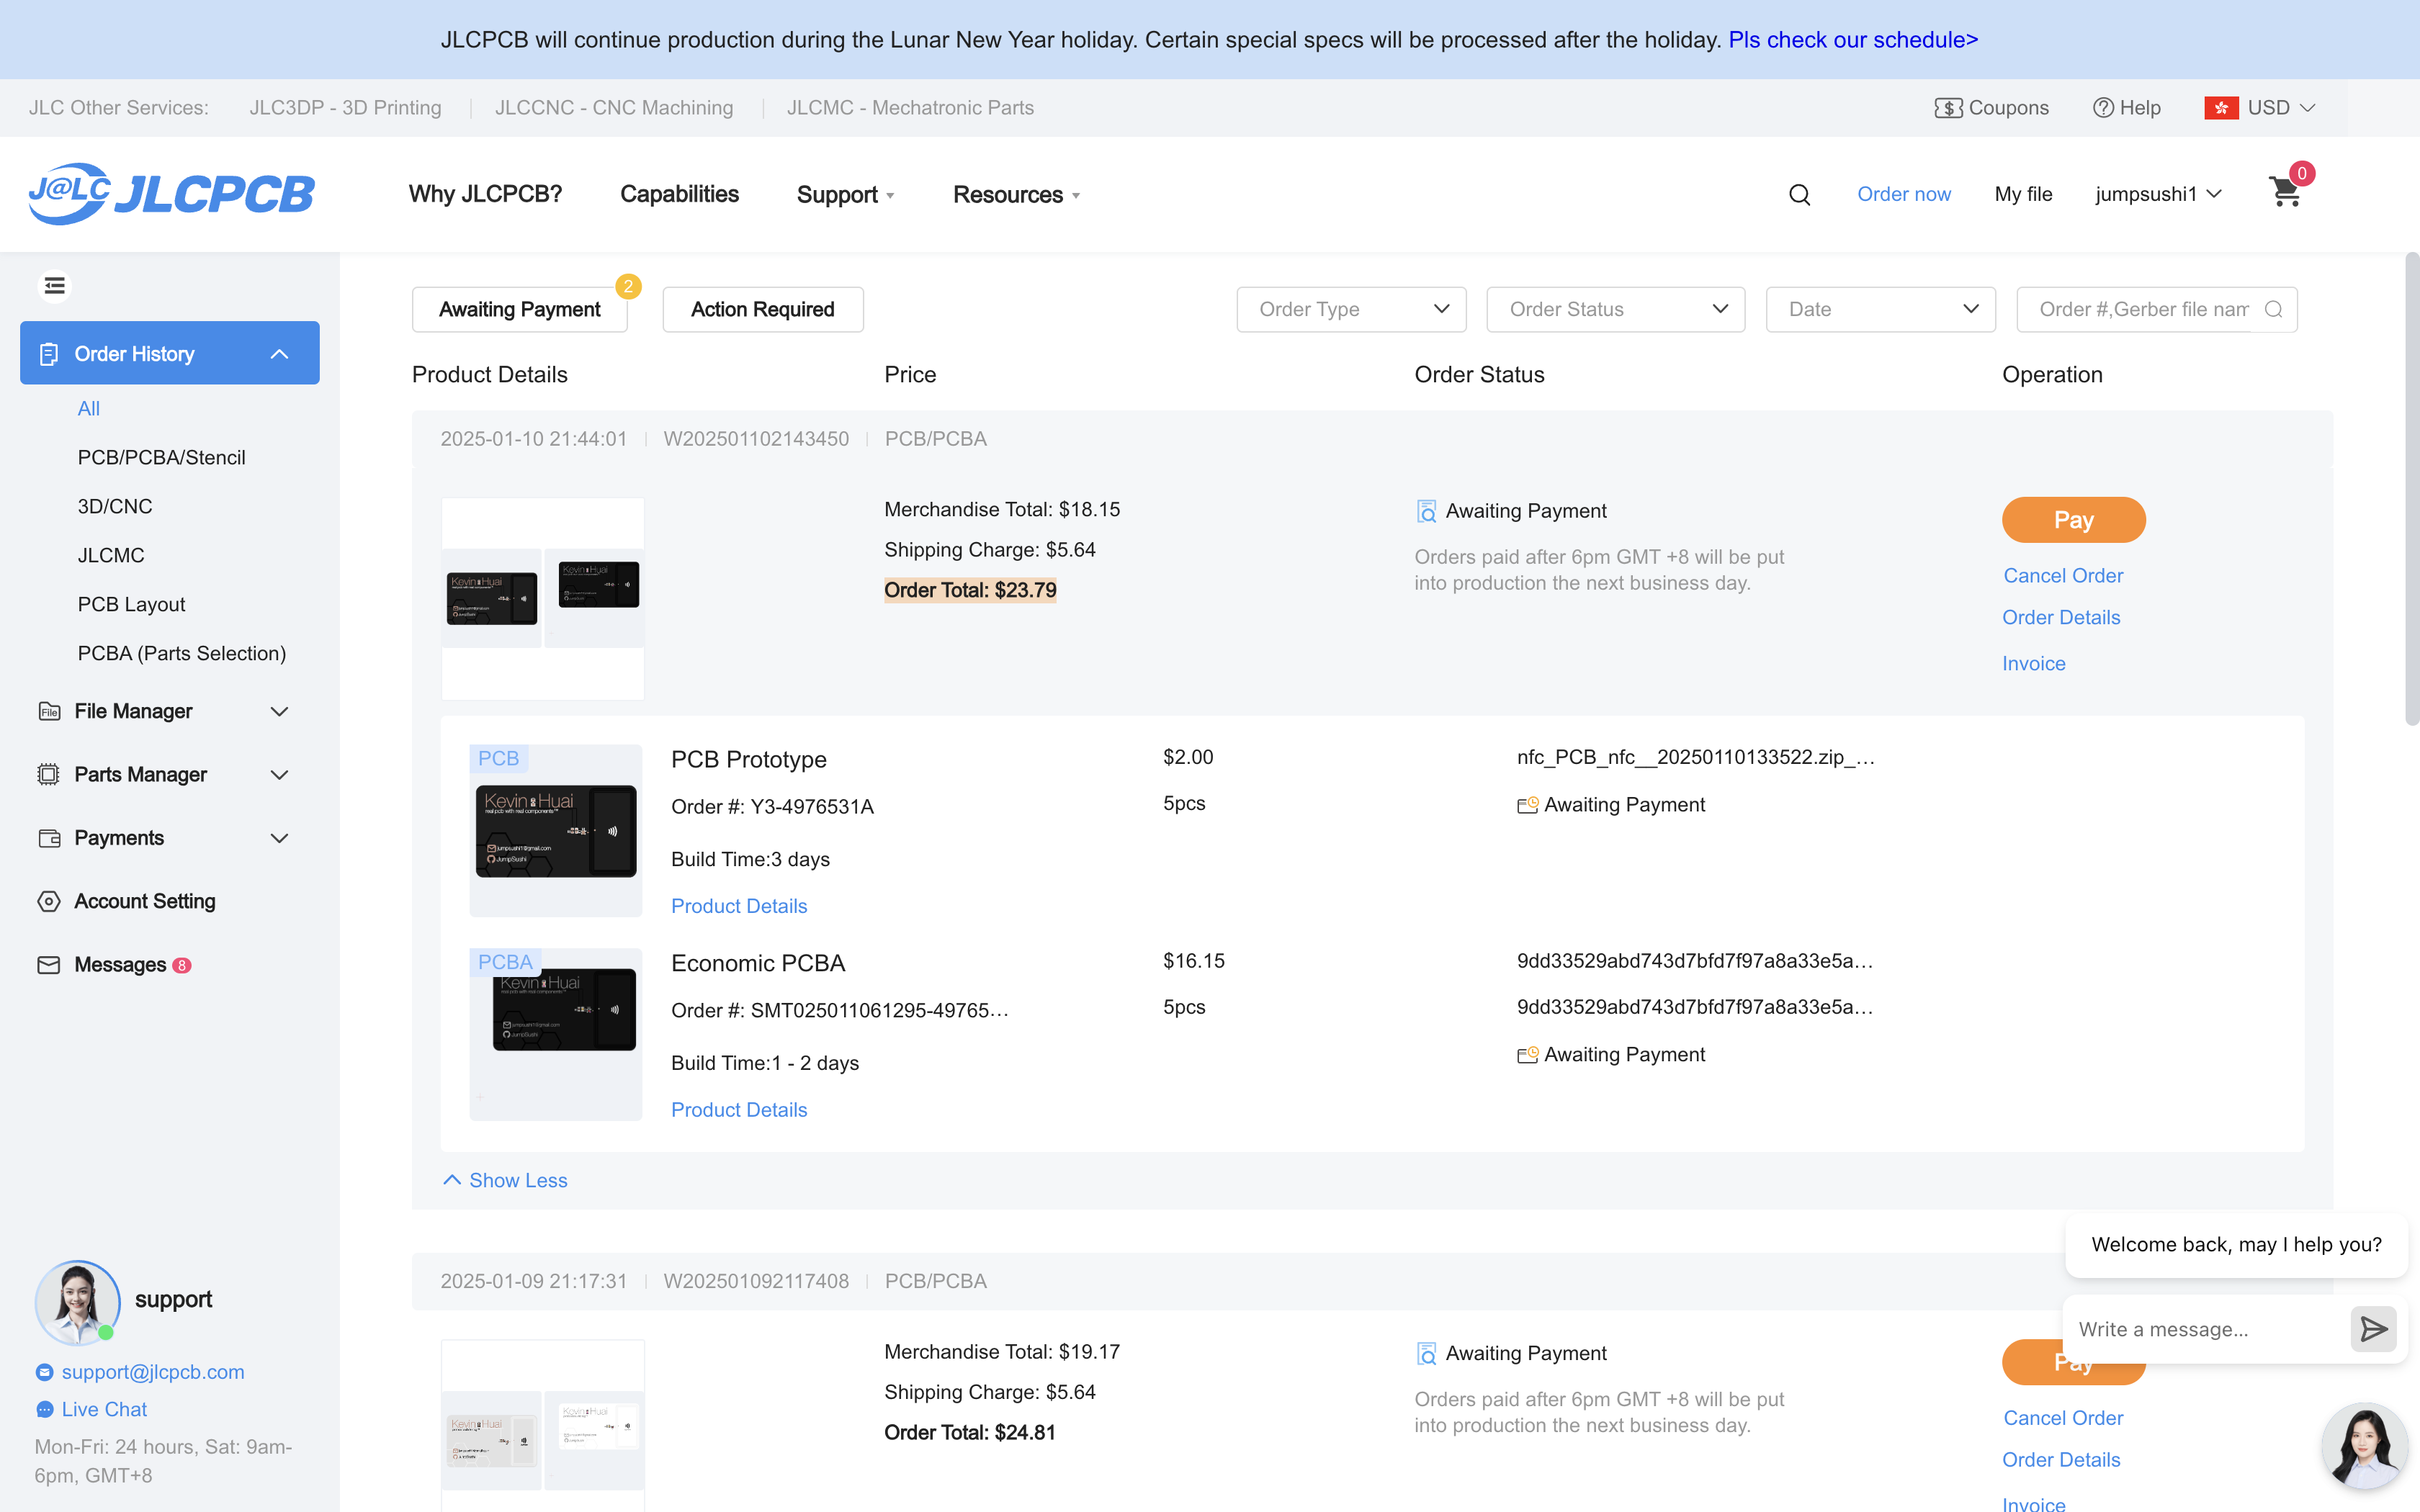
Task: Expand the Parts Manager section
Action: point(279,774)
